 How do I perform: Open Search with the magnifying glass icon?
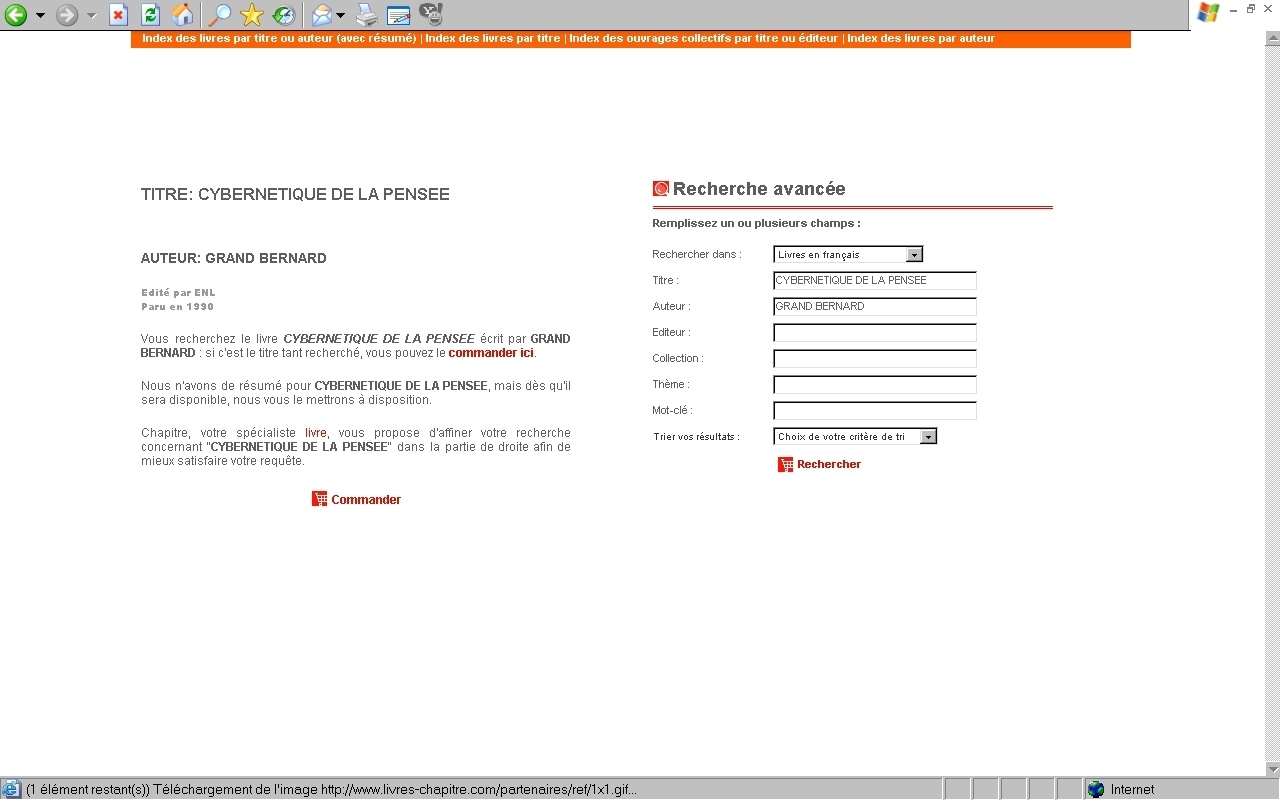coord(219,15)
